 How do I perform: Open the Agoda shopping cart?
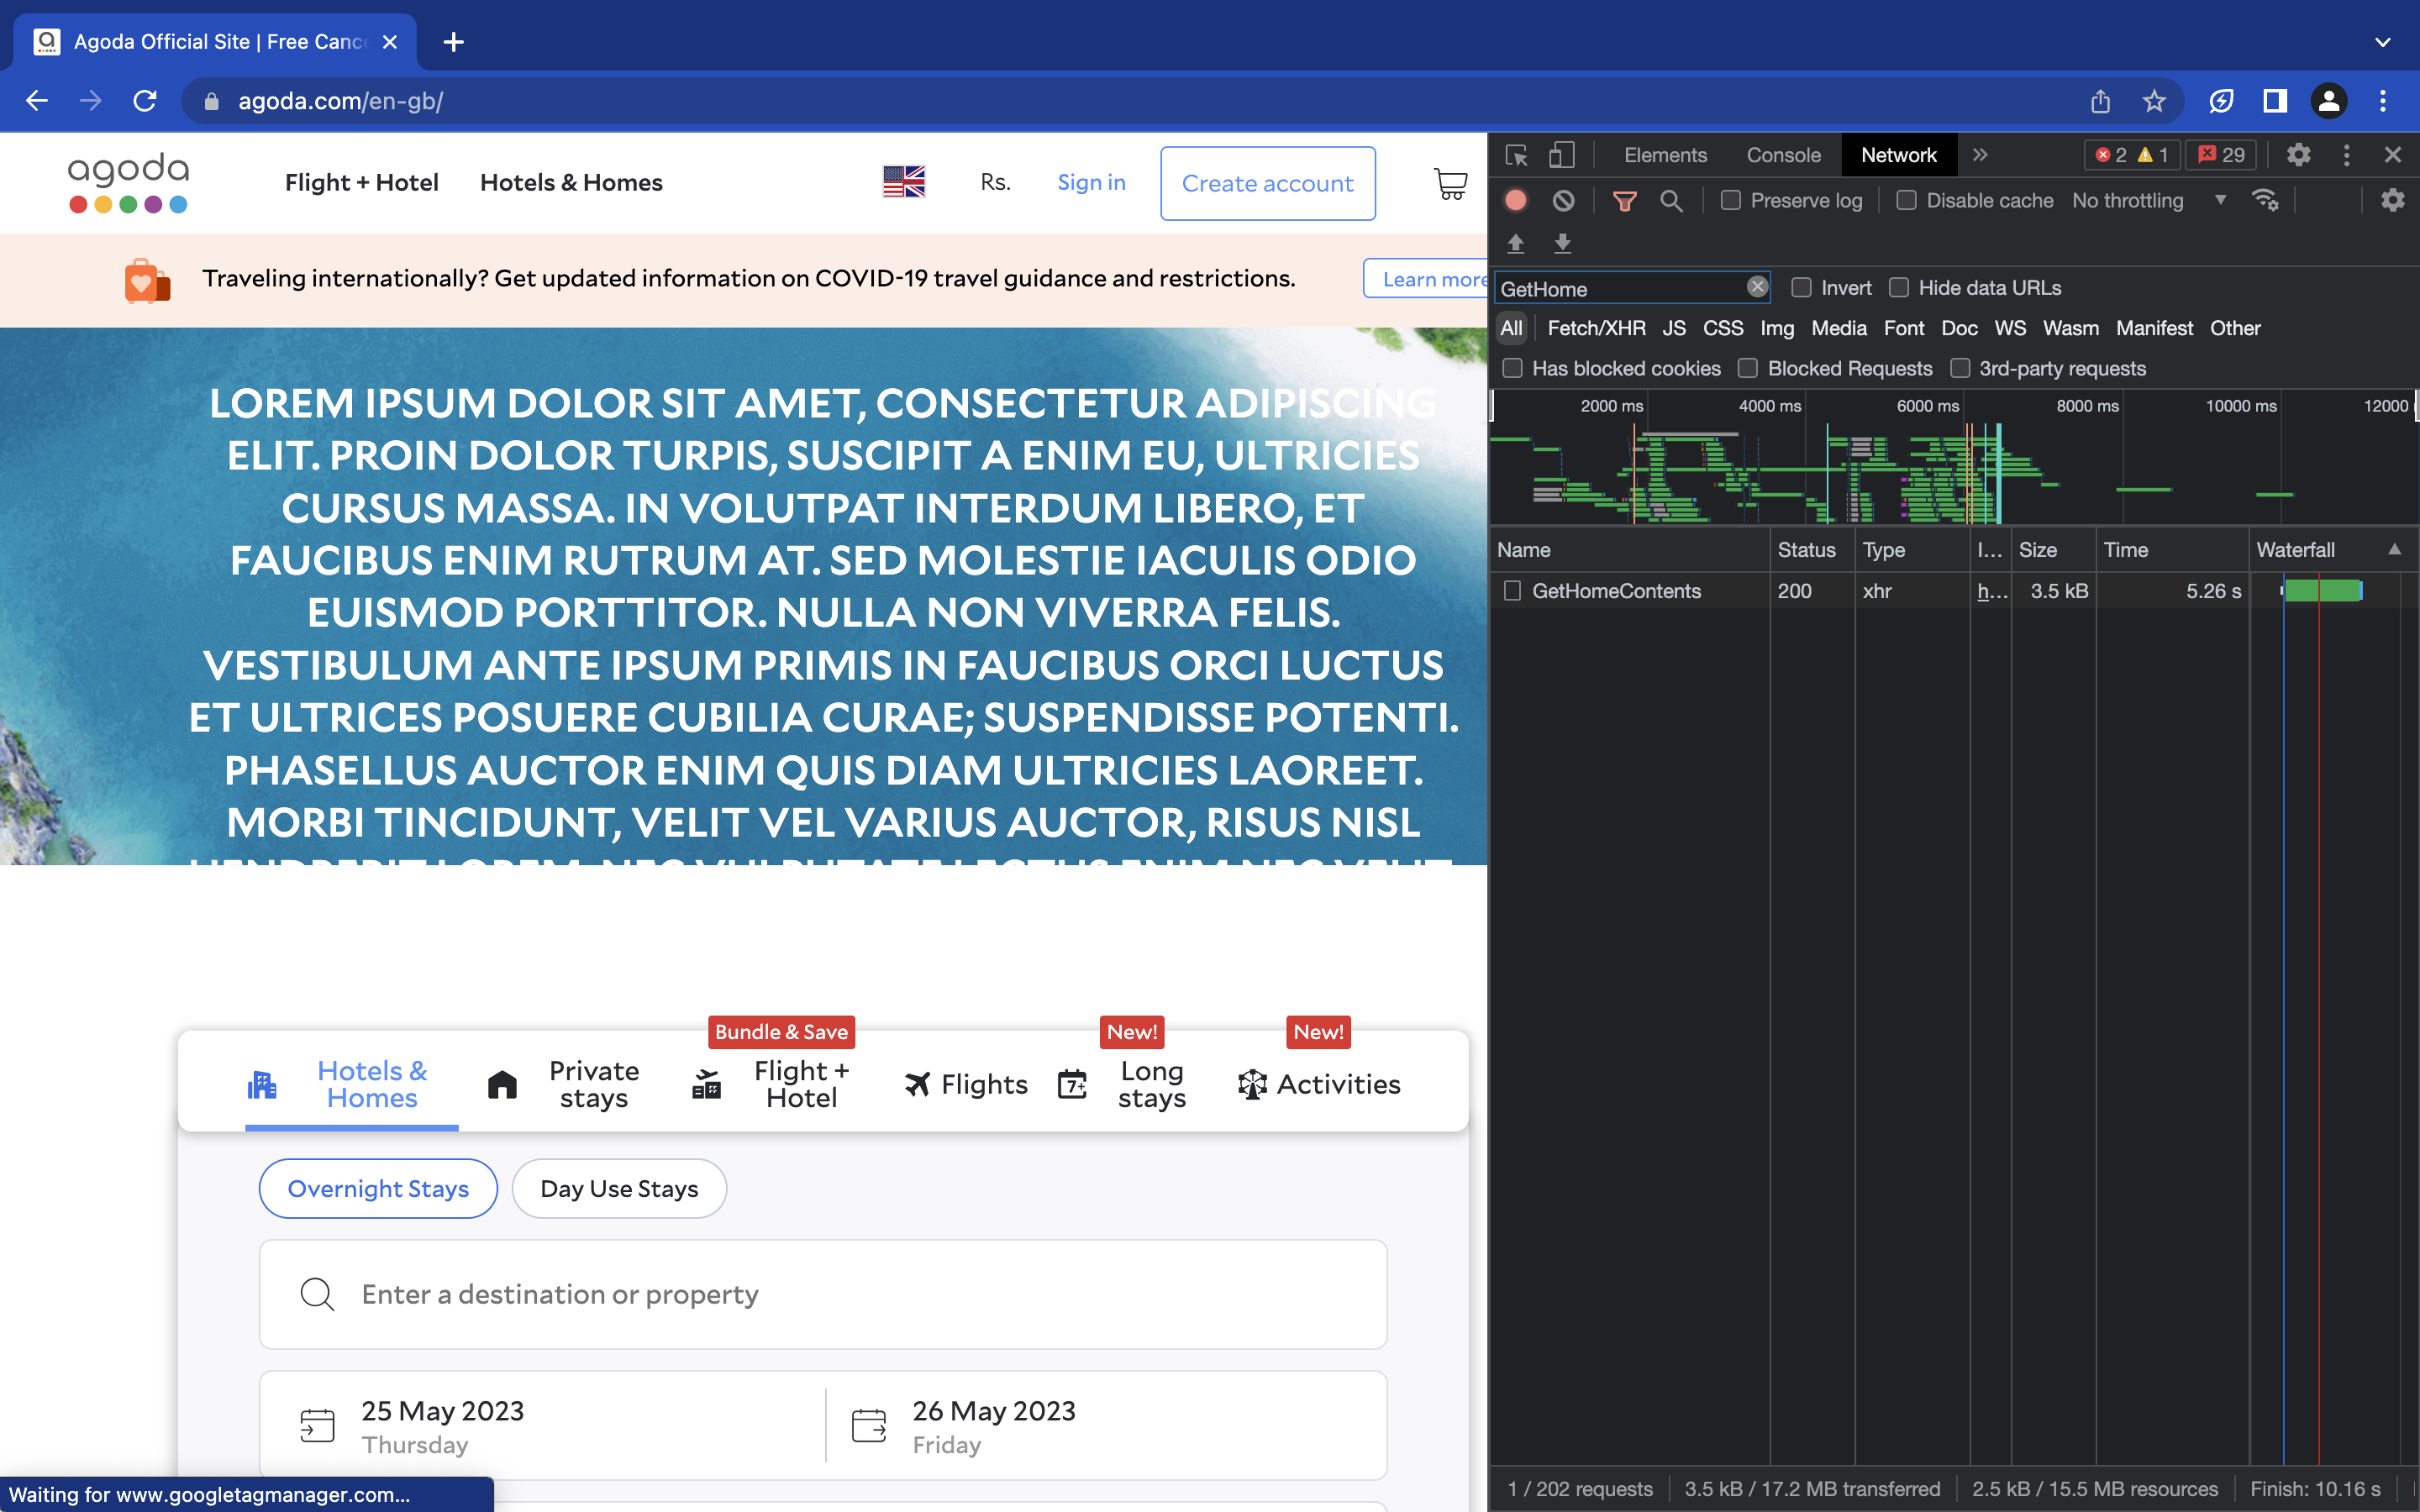click(1451, 183)
